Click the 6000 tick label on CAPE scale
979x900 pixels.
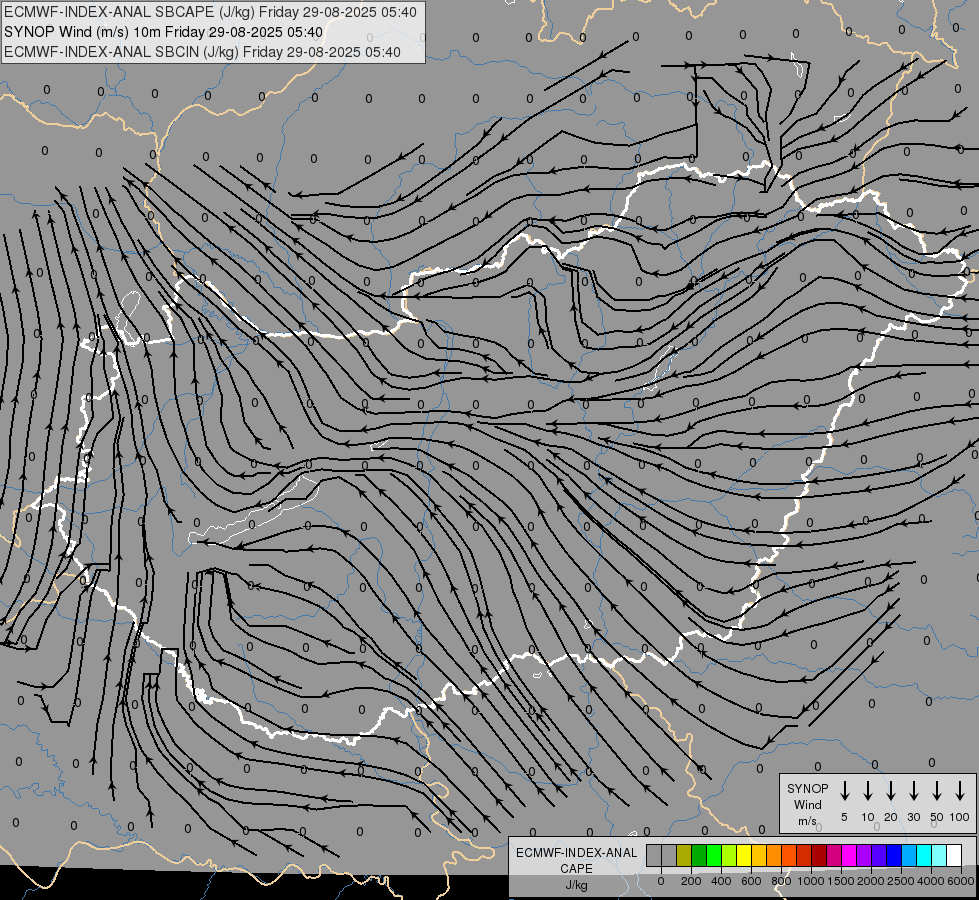[x=961, y=881]
